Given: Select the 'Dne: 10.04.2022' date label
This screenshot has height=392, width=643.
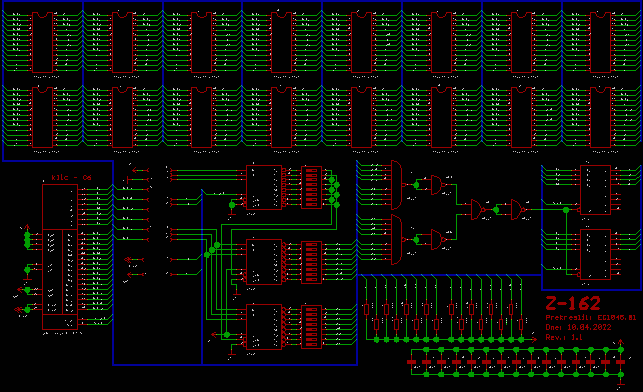Looking at the screenshot, I should (578, 327).
